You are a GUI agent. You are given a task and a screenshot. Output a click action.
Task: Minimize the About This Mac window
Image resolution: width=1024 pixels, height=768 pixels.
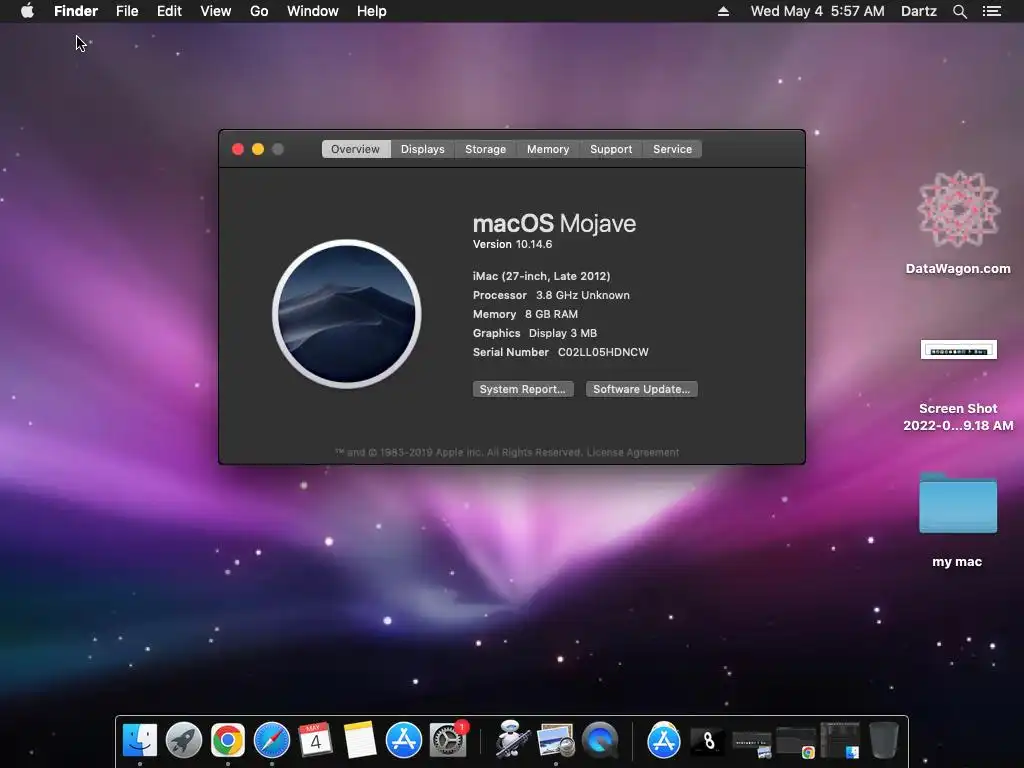click(258, 149)
